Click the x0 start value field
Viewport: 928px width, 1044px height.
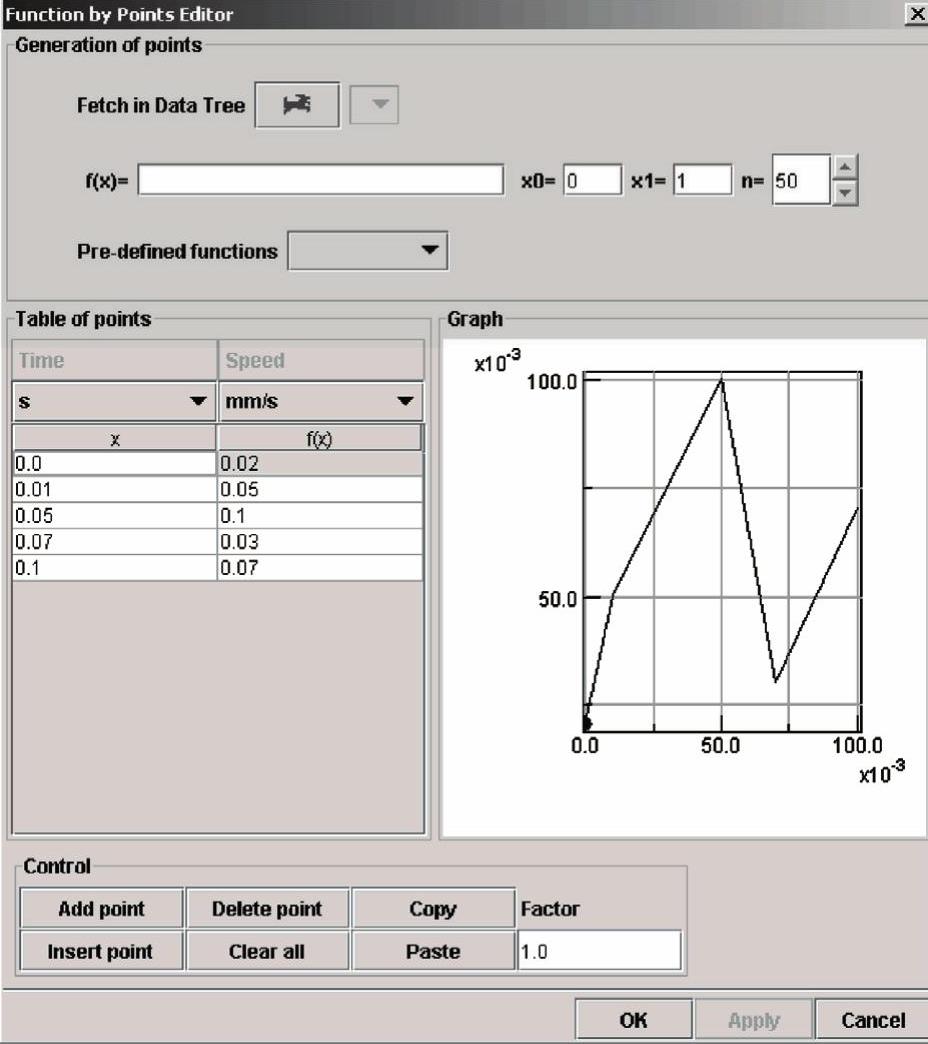click(592, 180)
